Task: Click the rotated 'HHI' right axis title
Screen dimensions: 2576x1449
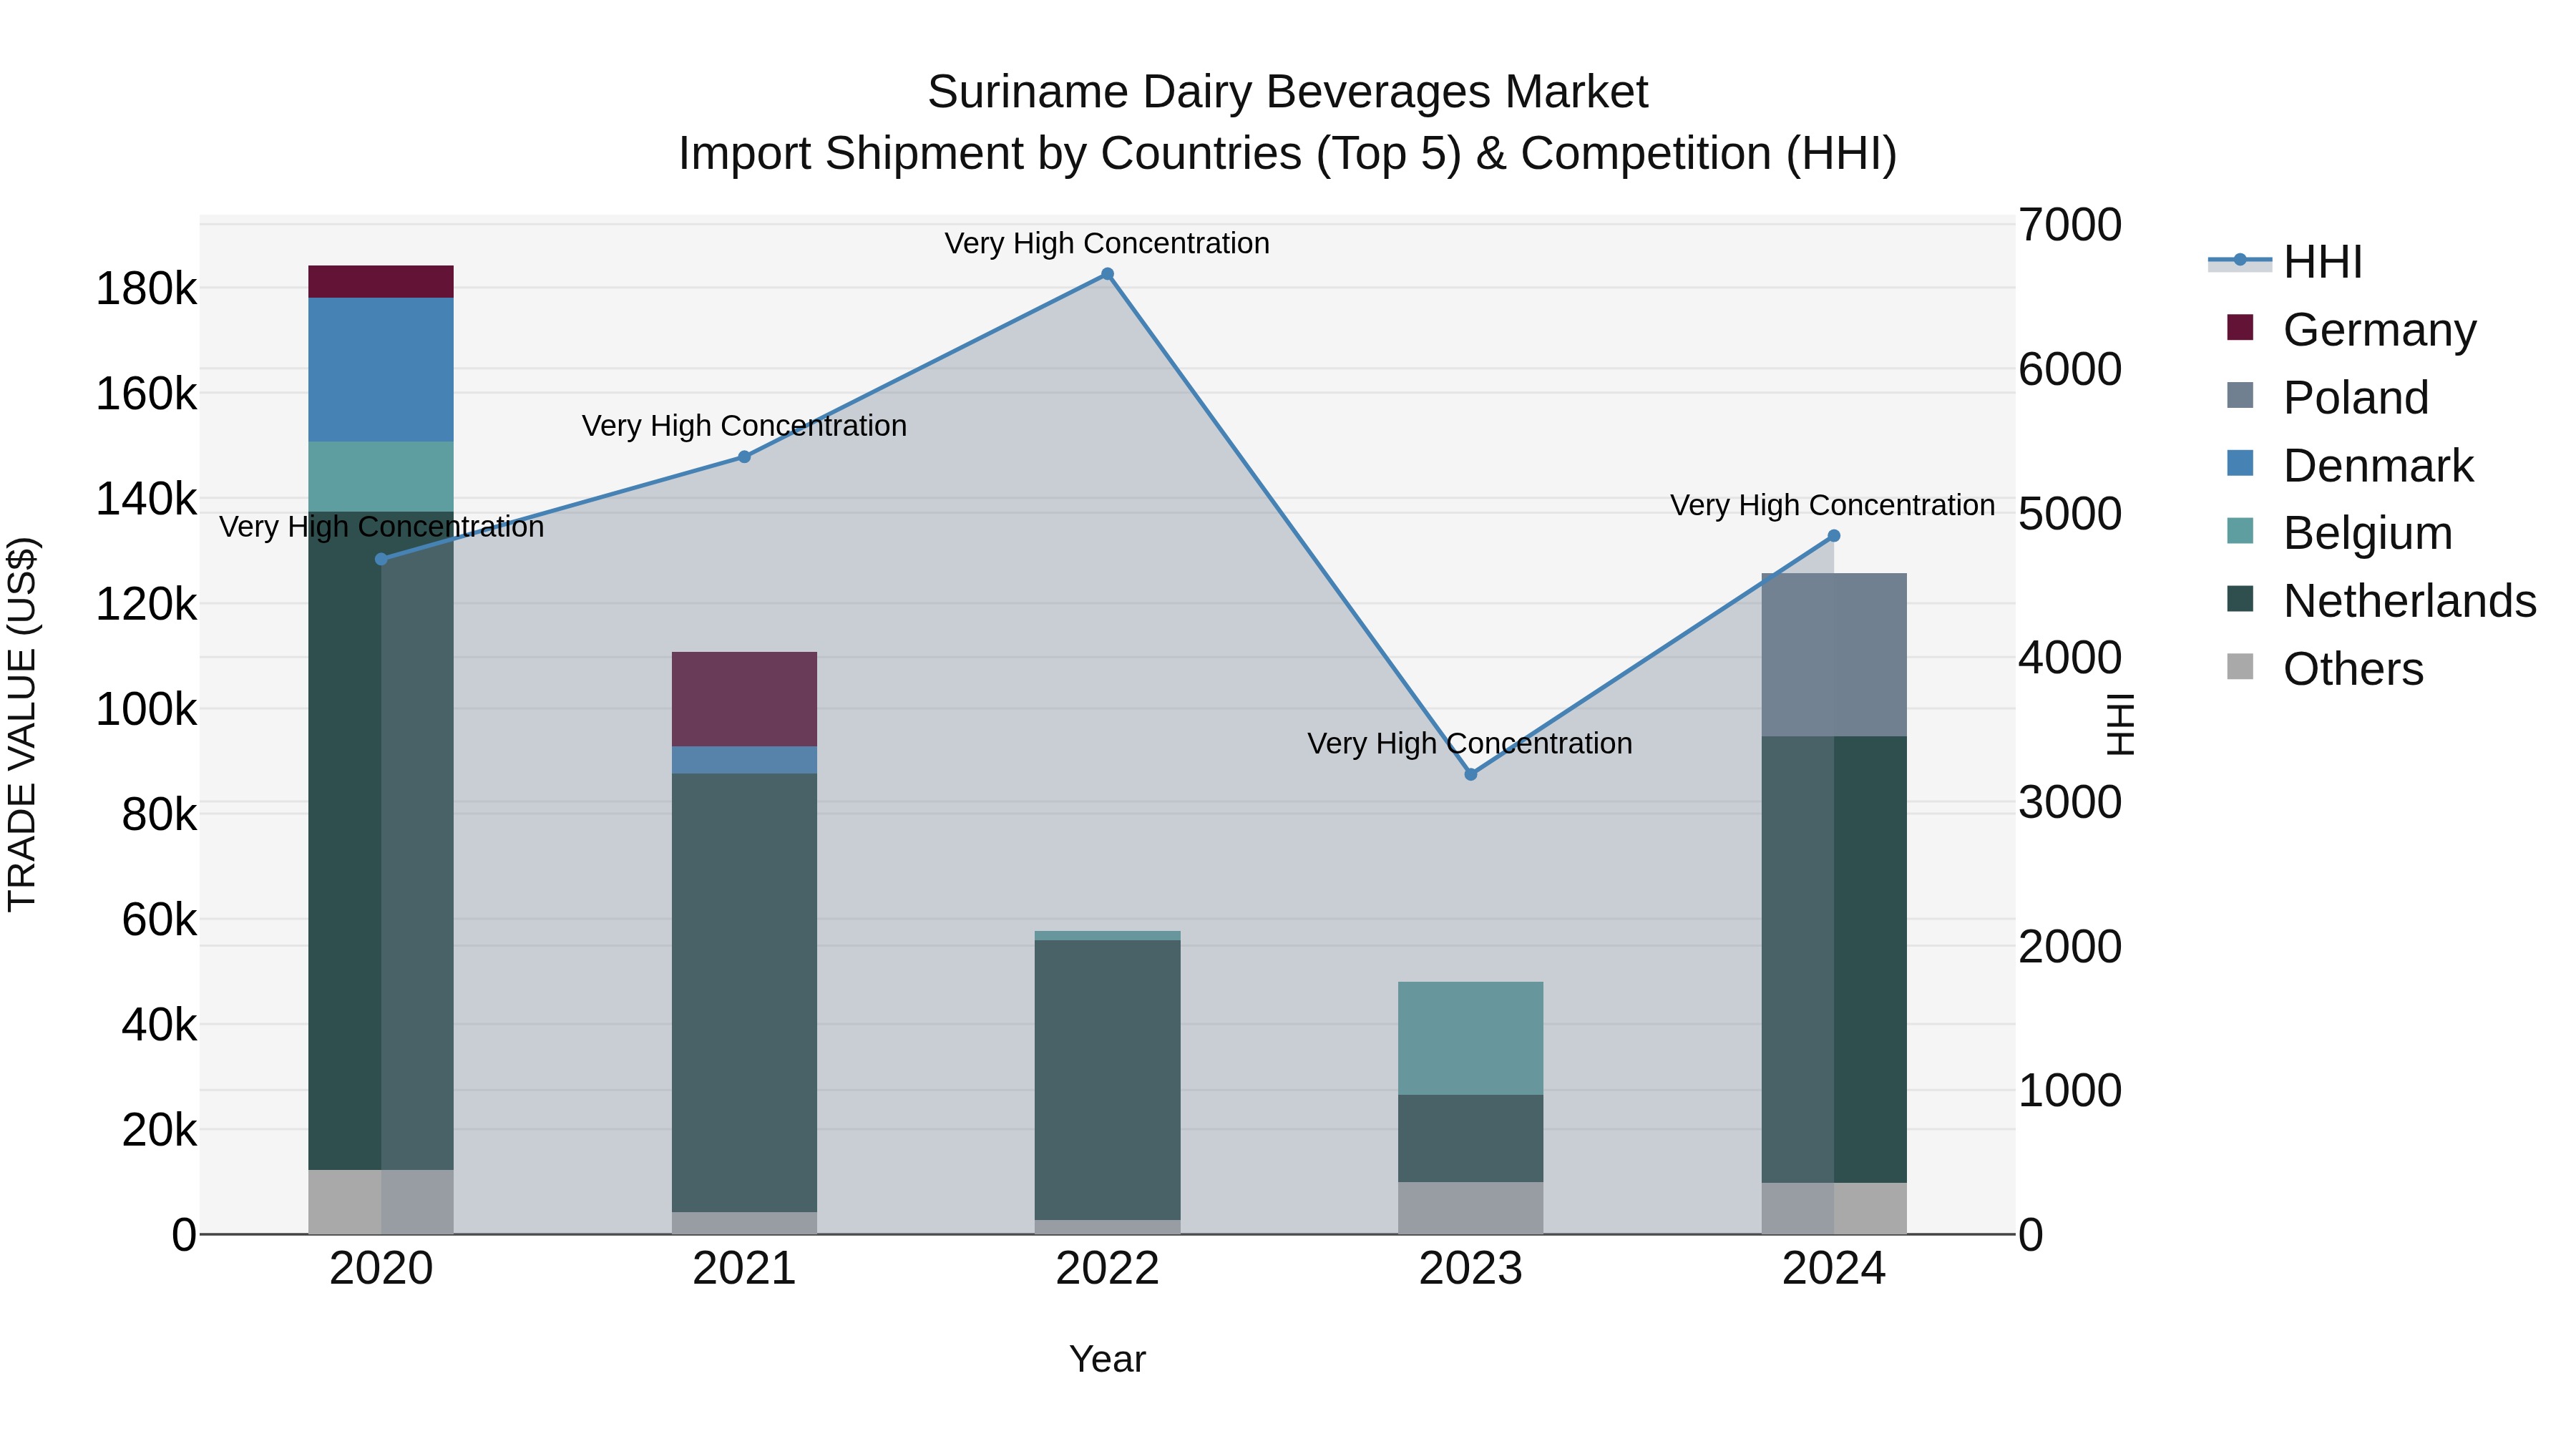Action: point(2120,724)
